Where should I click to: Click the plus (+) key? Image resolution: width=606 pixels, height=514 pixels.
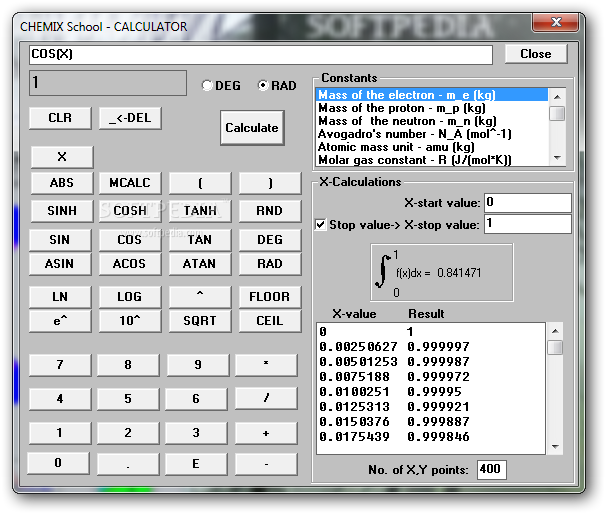pos(266,433)
